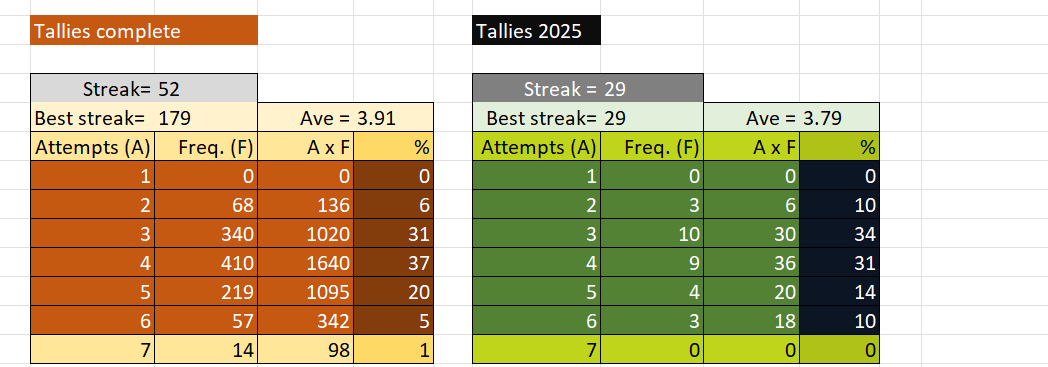Click the frequency cell showing 219
This screenshot has width=1048, height=367.
pyautogui.click(x=206, y=291)
